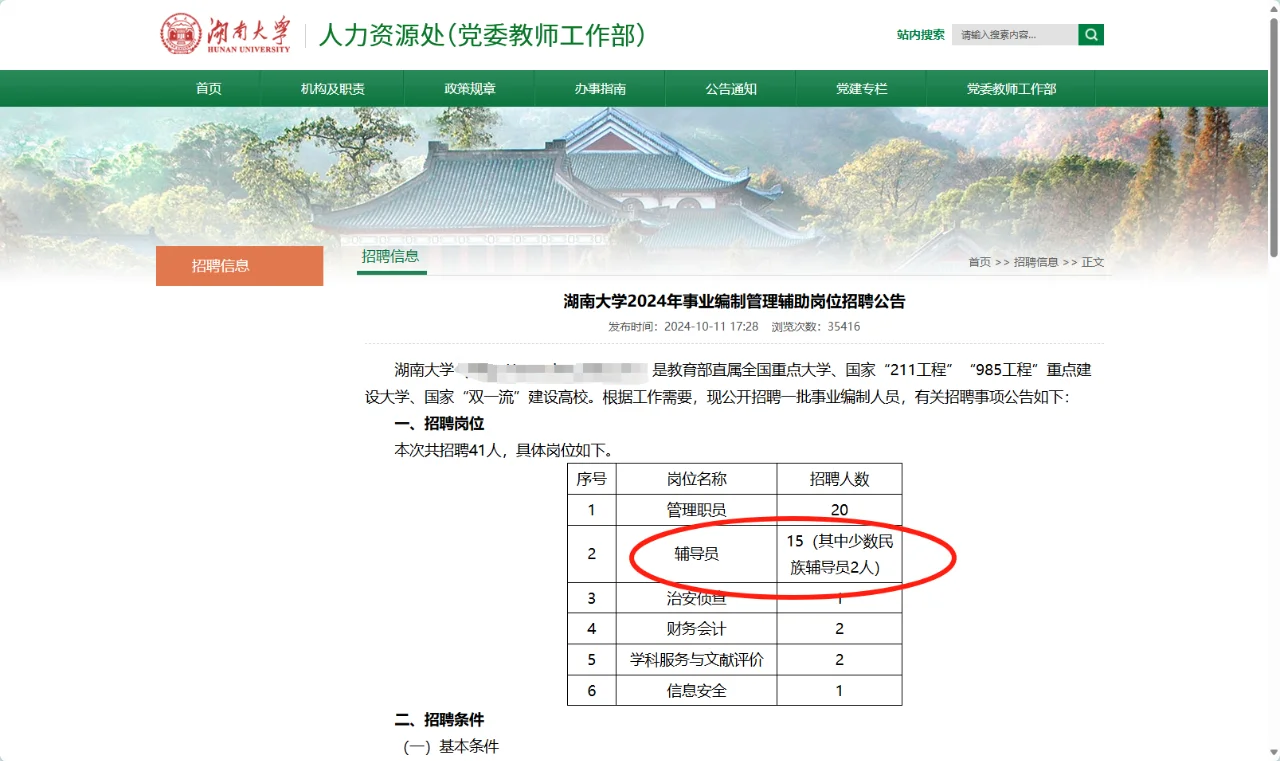The width and height of the screenshot is (1280, 761).
Task: Click the 首页 breadcrumb link
Action: (x=979, y=262)
